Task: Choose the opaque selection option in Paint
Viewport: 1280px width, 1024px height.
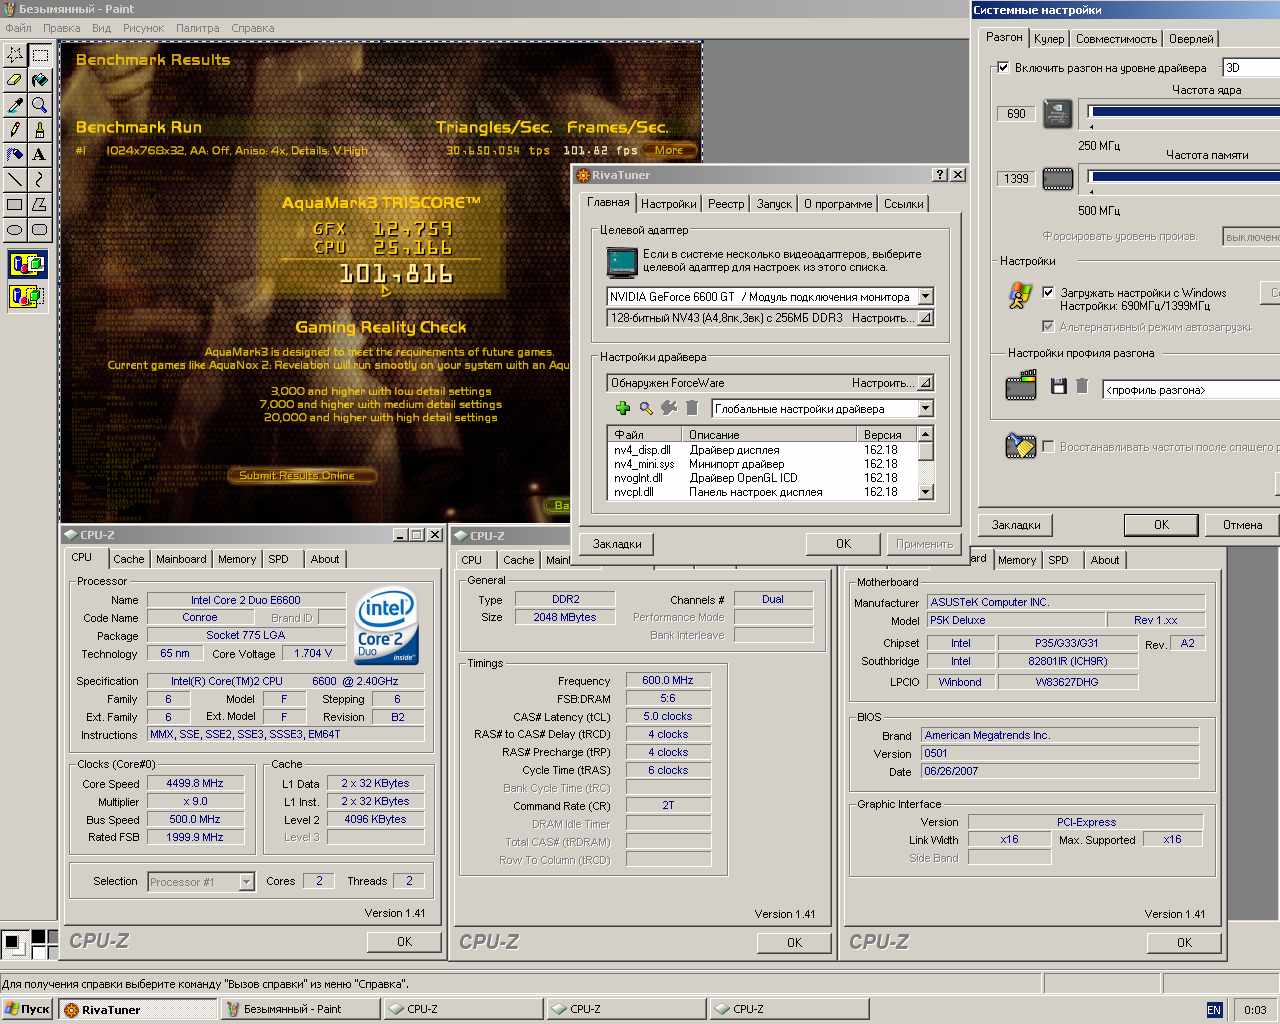Action: [27, 265]
